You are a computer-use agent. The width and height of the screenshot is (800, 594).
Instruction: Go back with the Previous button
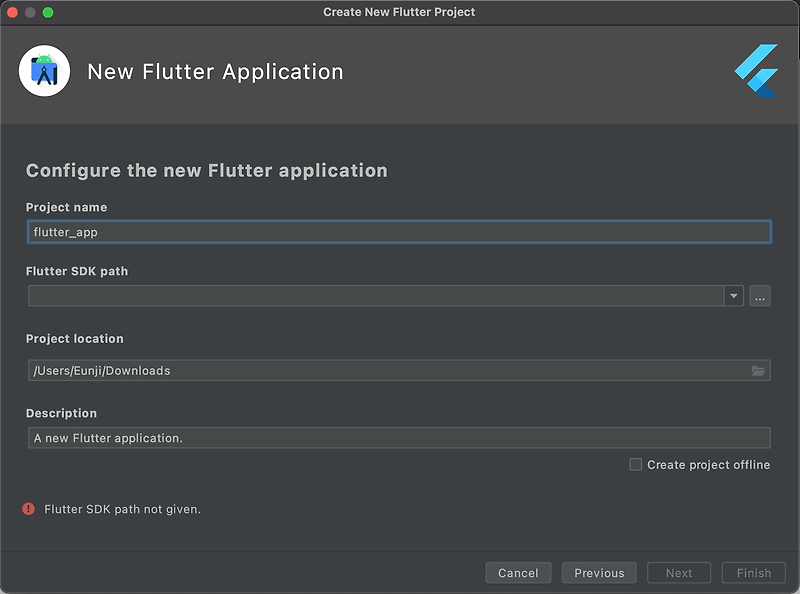click(599, 573)
